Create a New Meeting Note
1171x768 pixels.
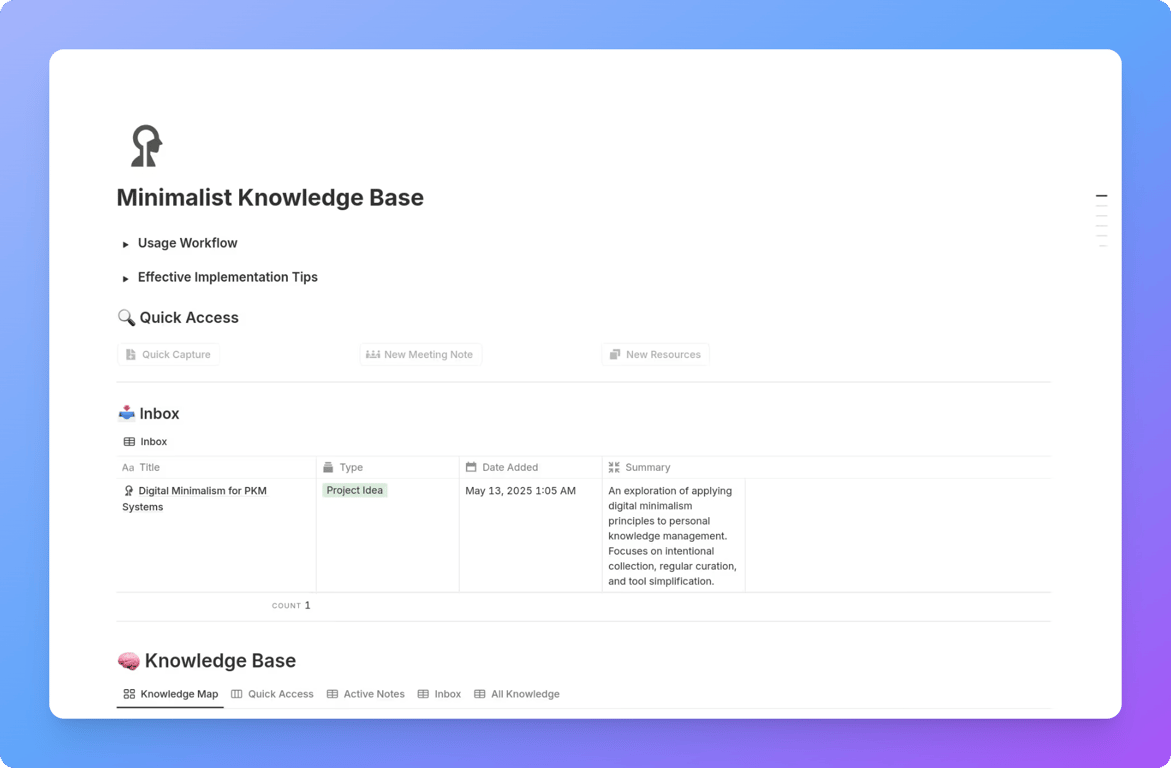pos(420,354)
